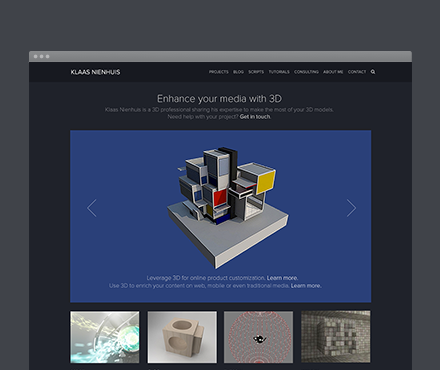The image size is (440, 370).
Task: Open the Blog menu item
Action: (x=238, y=72)
